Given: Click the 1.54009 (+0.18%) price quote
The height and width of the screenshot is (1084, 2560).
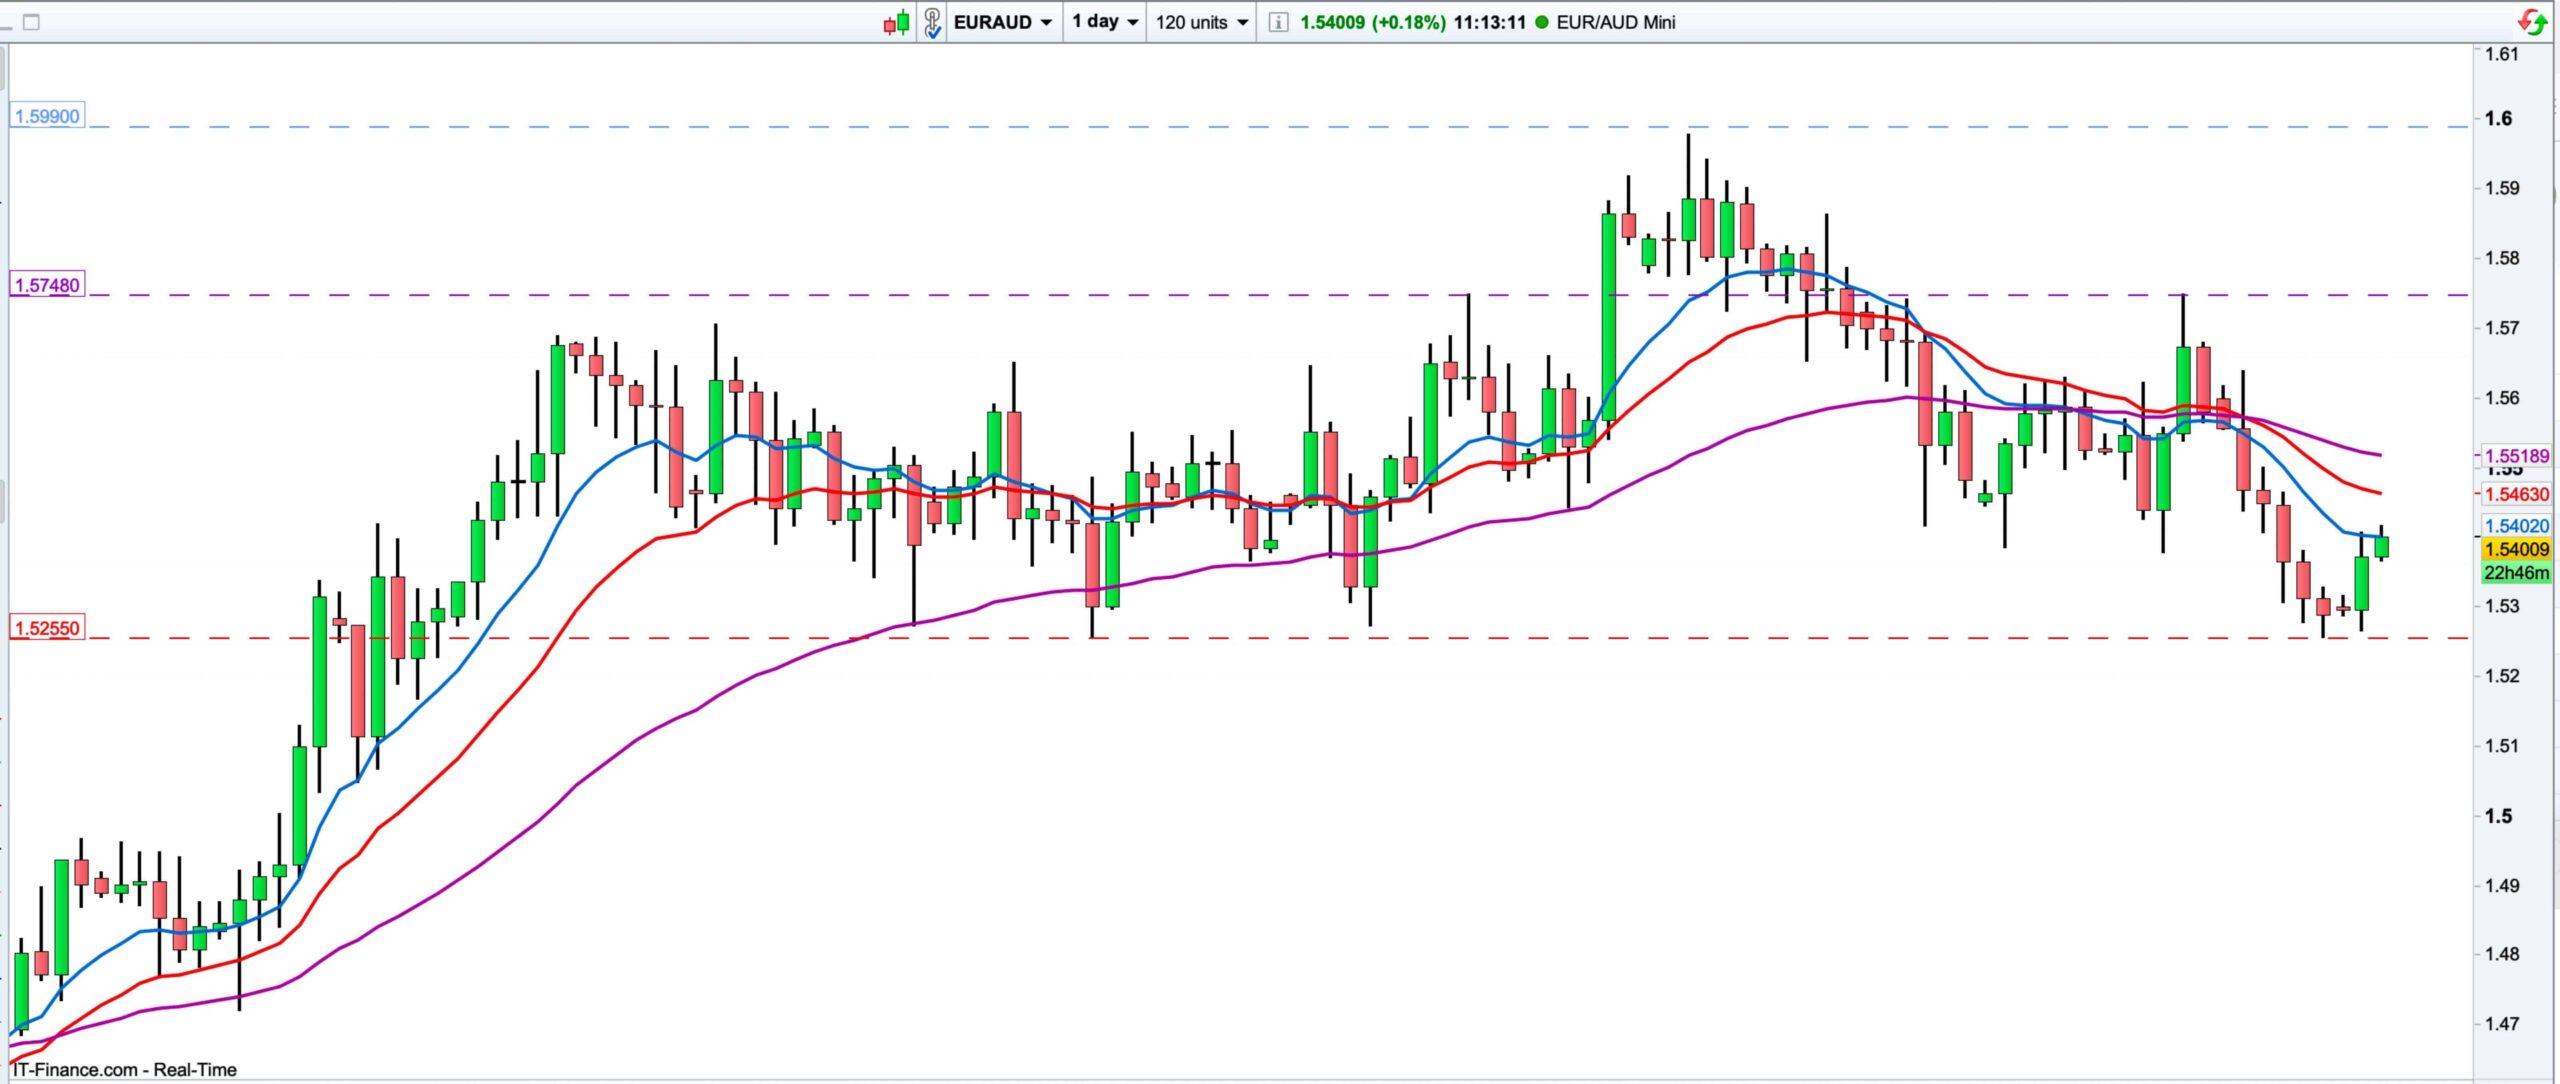Looking at the screenshot, I should point(1372,22).
